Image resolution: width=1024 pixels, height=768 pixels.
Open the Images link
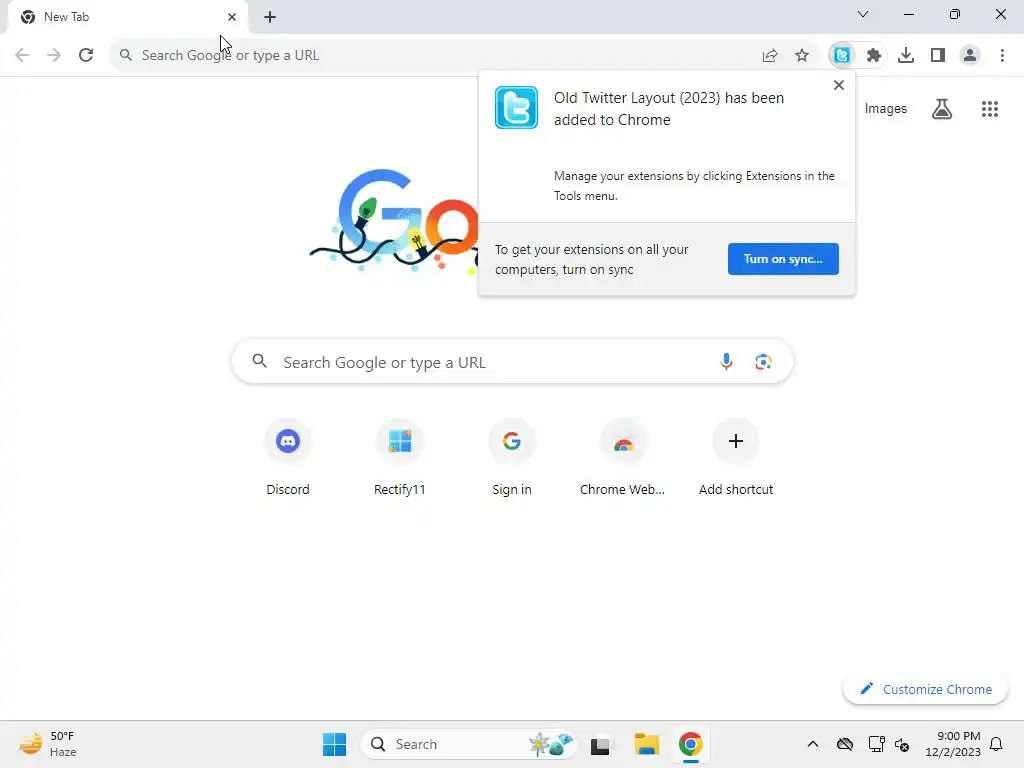[x=886, y=108]
